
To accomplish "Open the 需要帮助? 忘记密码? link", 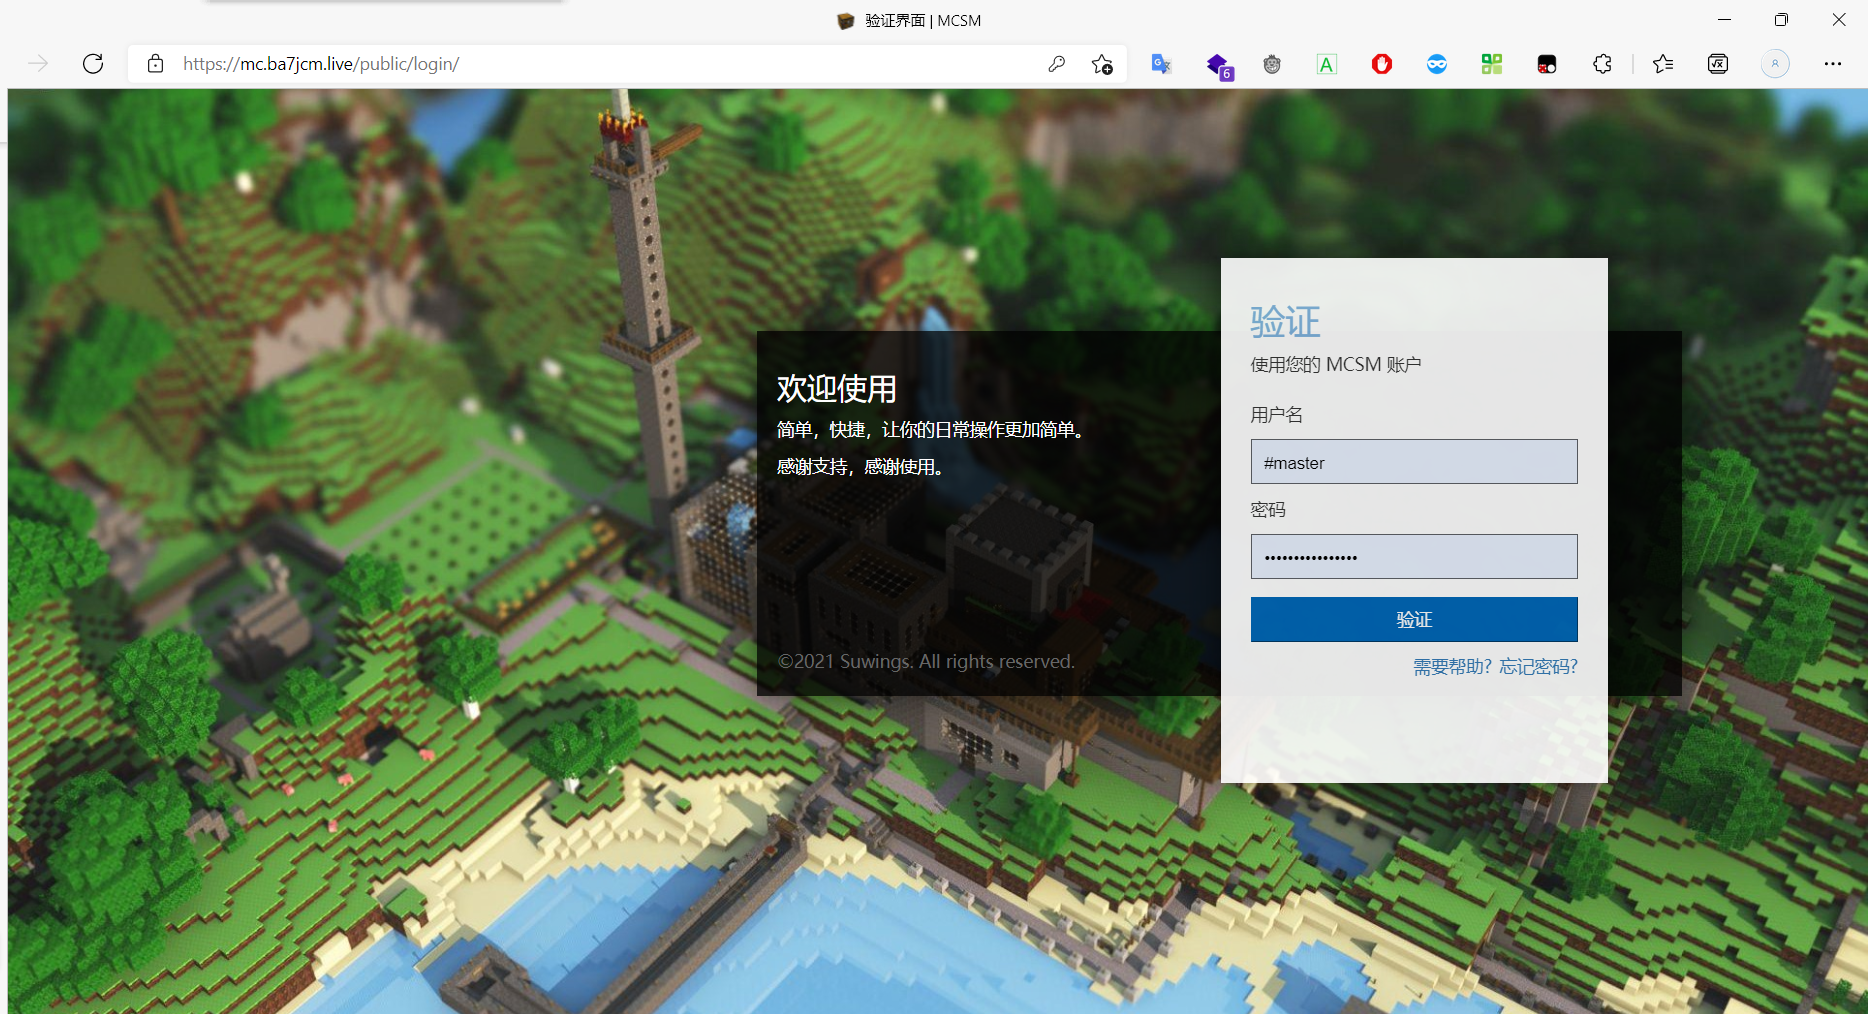I will pyautogui.click(x=1495, y=667).
